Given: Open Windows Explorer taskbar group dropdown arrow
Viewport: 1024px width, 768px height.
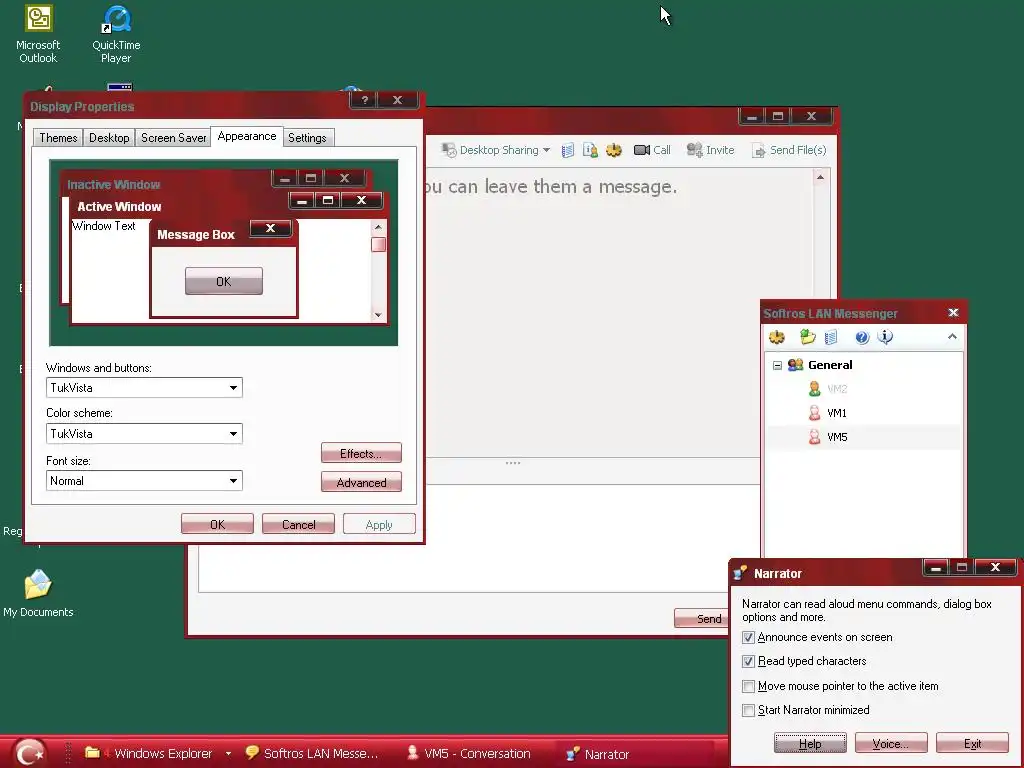Looking at the screenshot, I should [x=229, y=754].
